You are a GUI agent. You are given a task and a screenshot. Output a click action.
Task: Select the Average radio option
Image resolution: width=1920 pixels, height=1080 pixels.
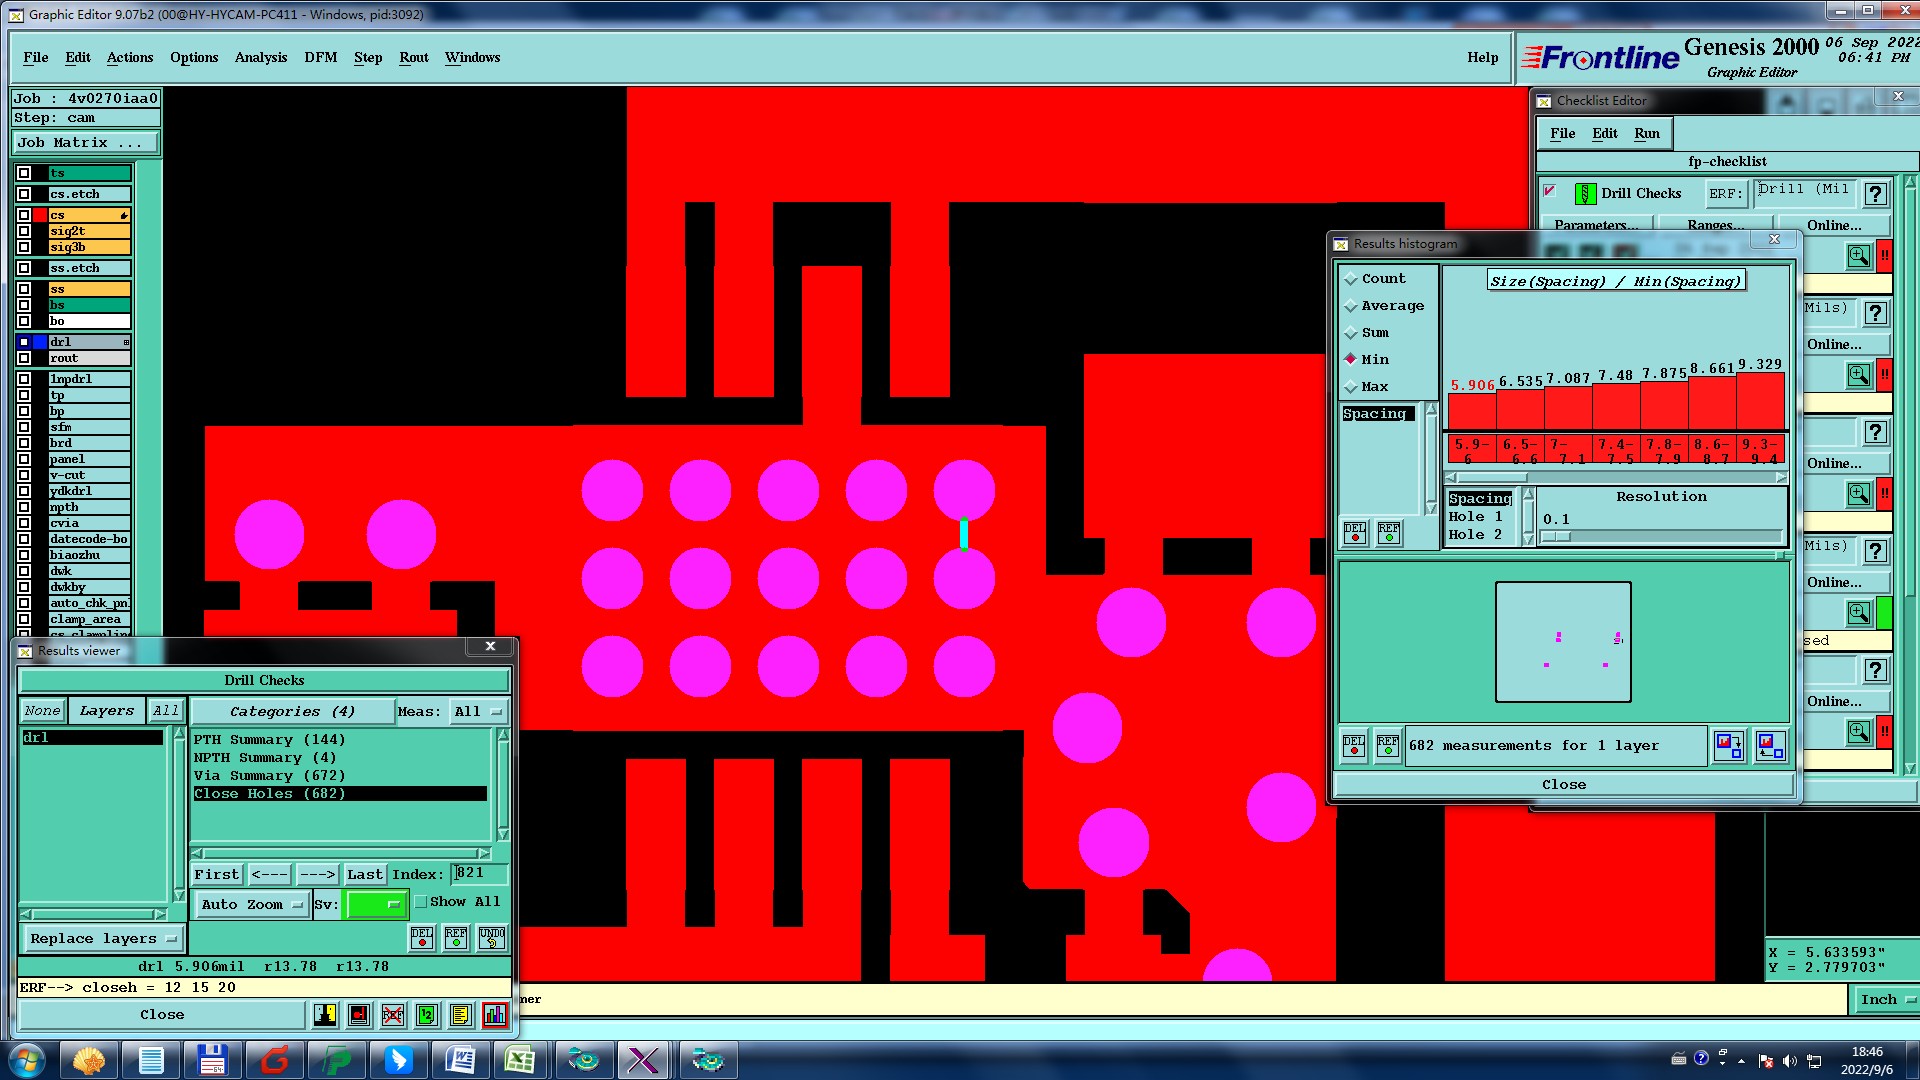[1351, 306]
